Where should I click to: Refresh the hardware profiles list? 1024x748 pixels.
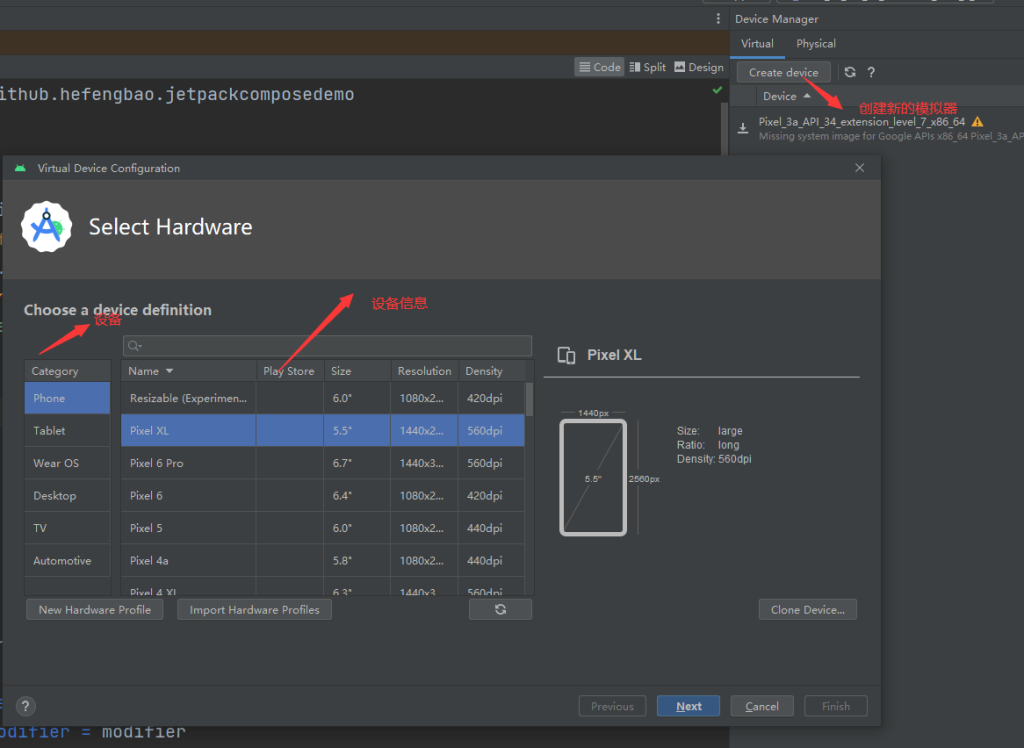coord(500,610)
